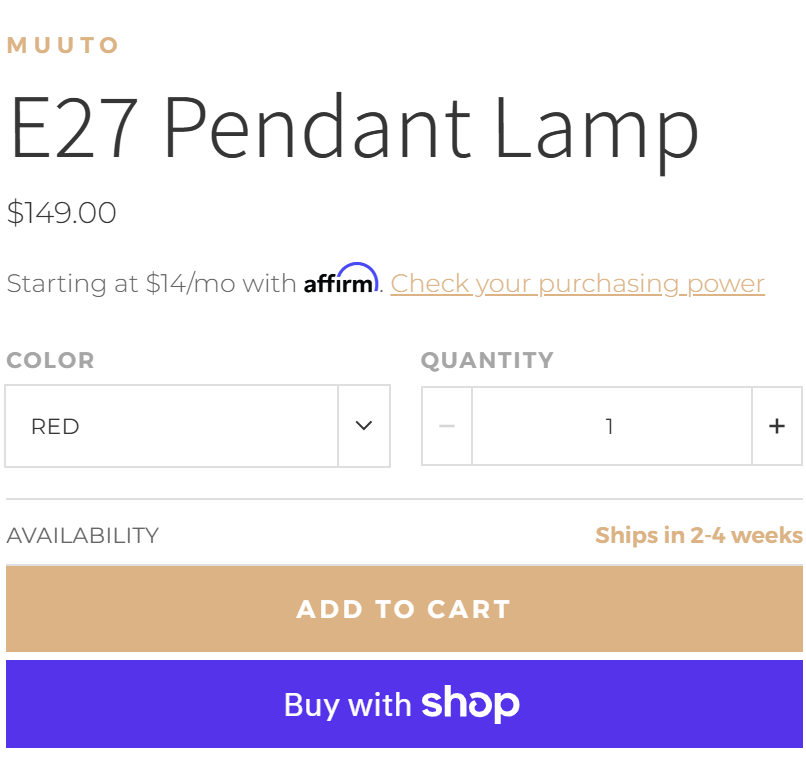Open the Check your purchasing power link

[577, 284]
